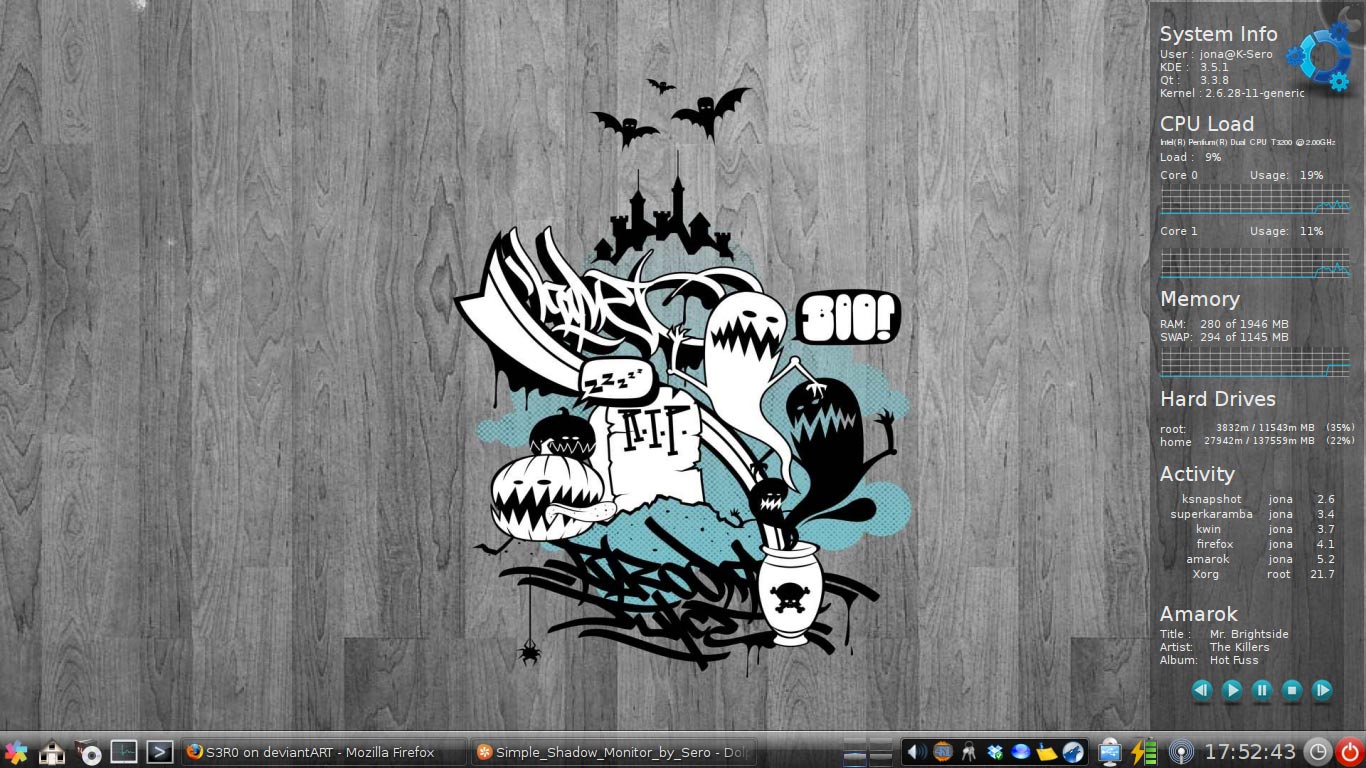Click the Hard Drives heading

(x=1217, y=399)
